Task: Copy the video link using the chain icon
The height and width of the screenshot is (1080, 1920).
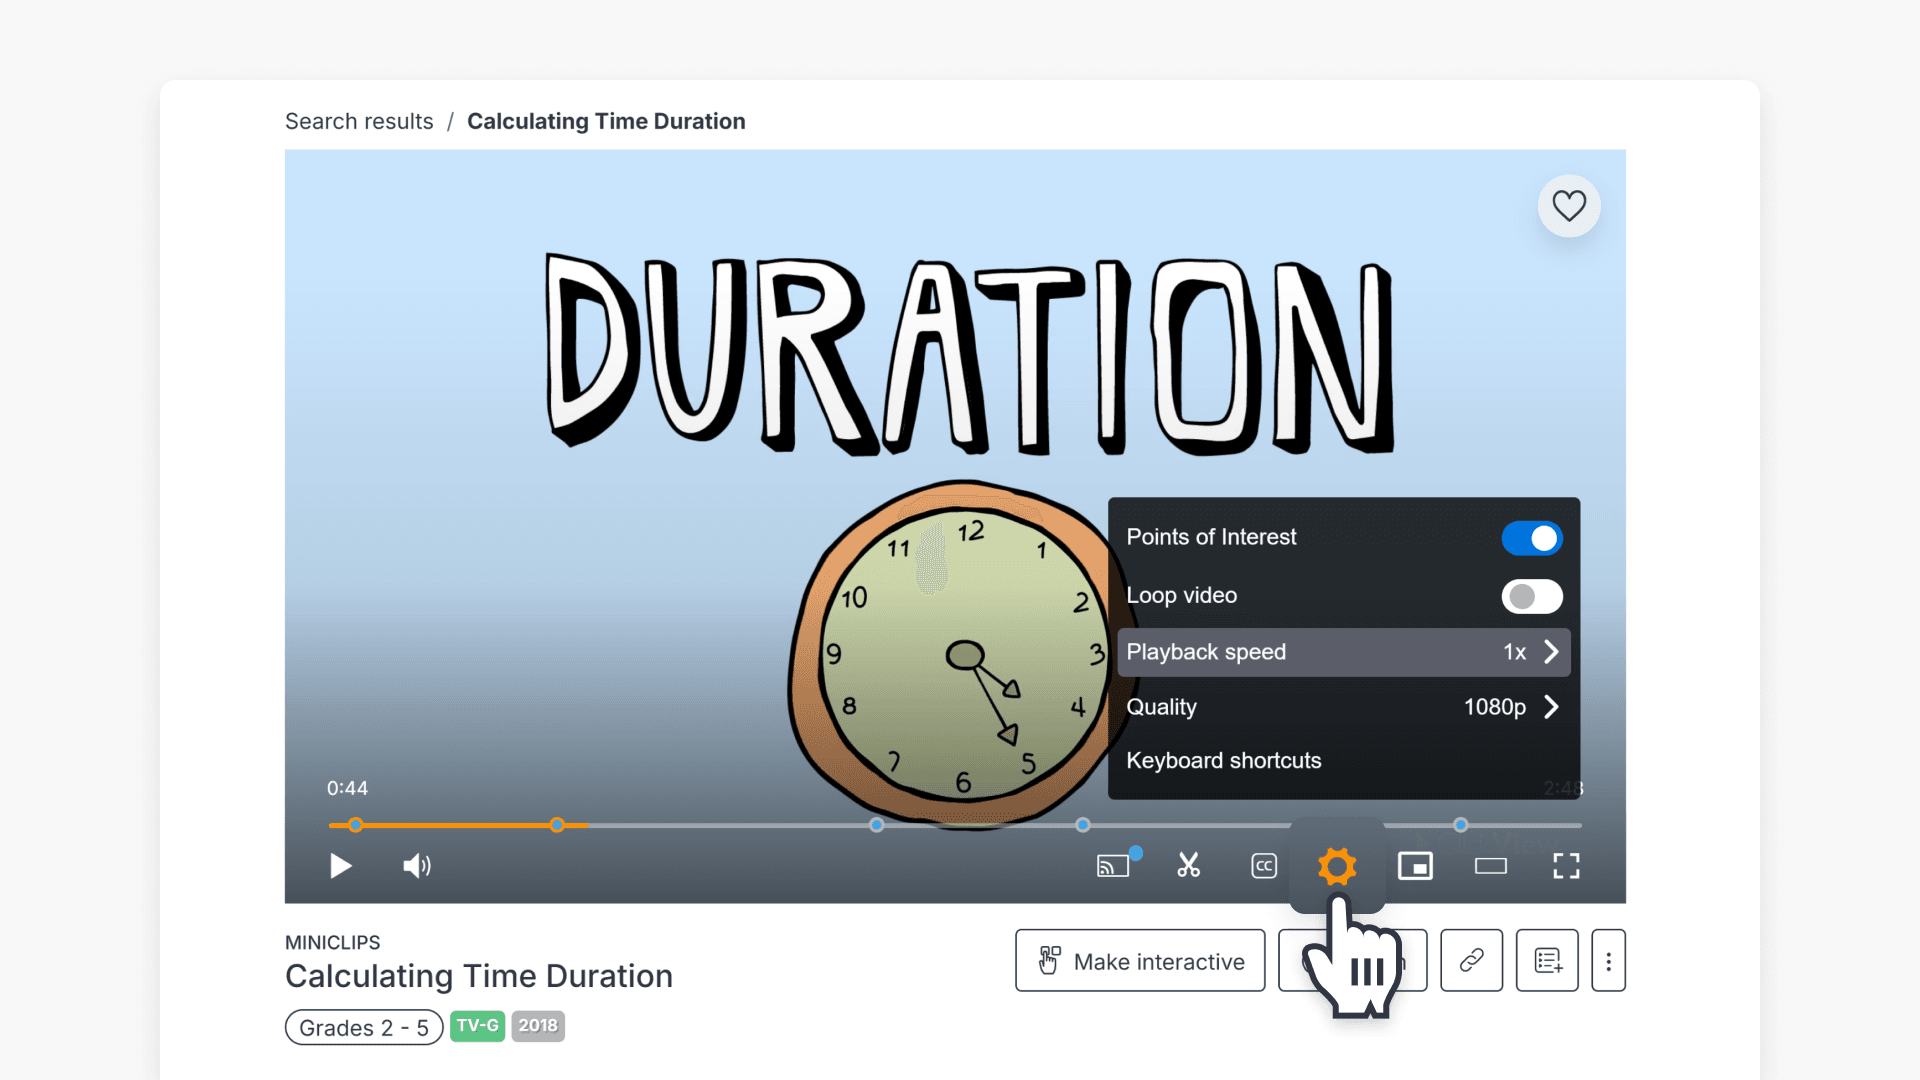Action: [1470, 960]
